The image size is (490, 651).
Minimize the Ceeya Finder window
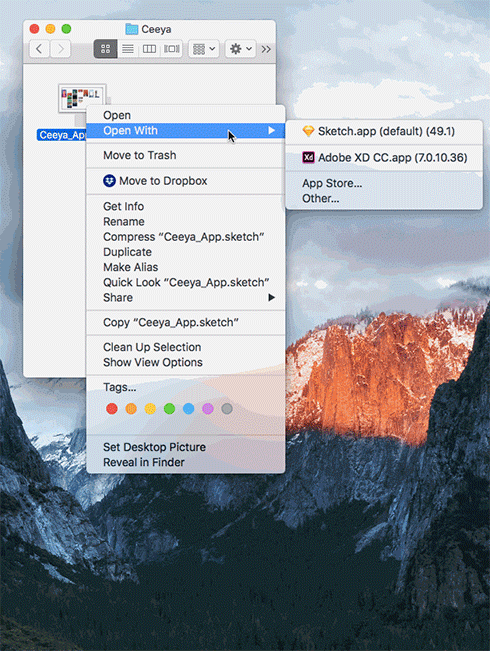50,29
